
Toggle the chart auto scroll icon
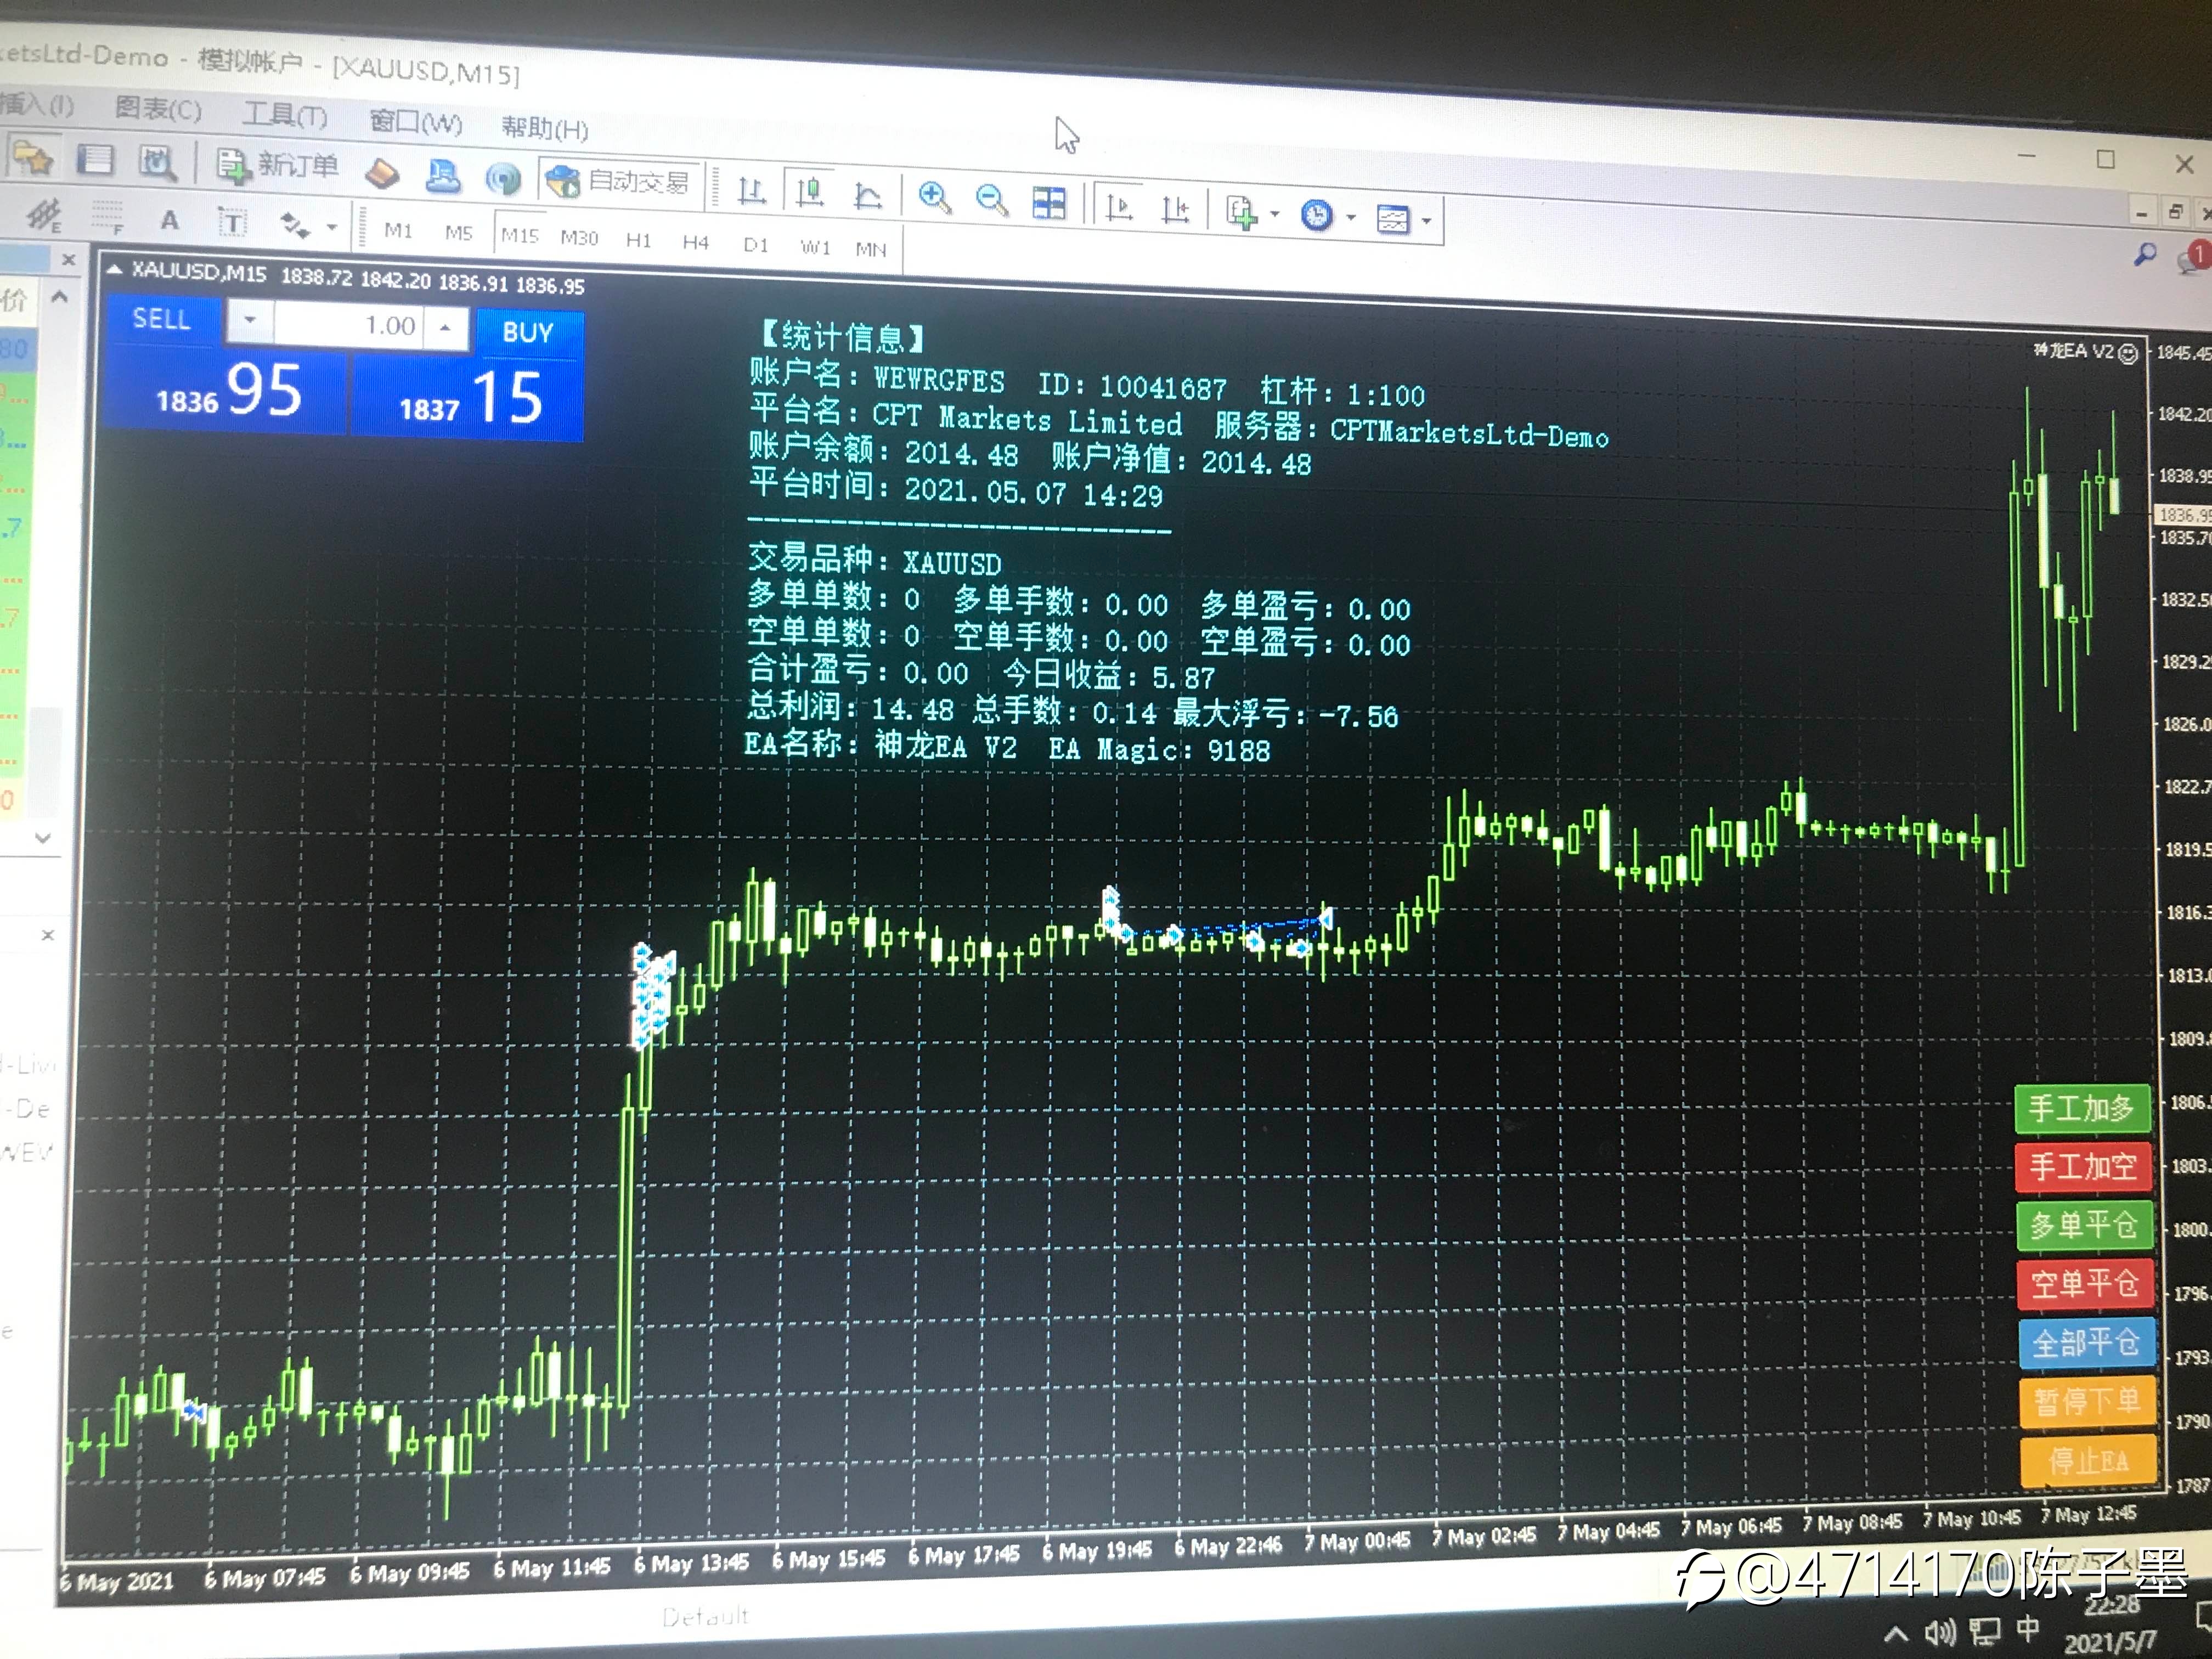click(1119, 207)
